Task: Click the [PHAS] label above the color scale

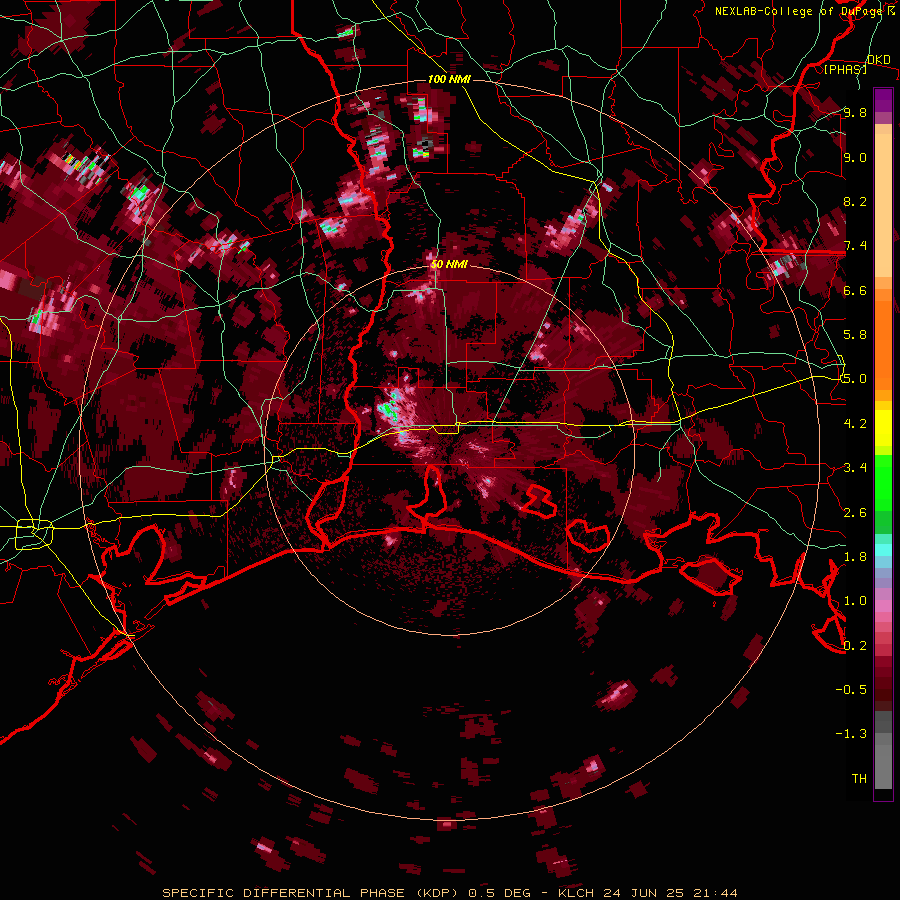Action: coord(845,69)
